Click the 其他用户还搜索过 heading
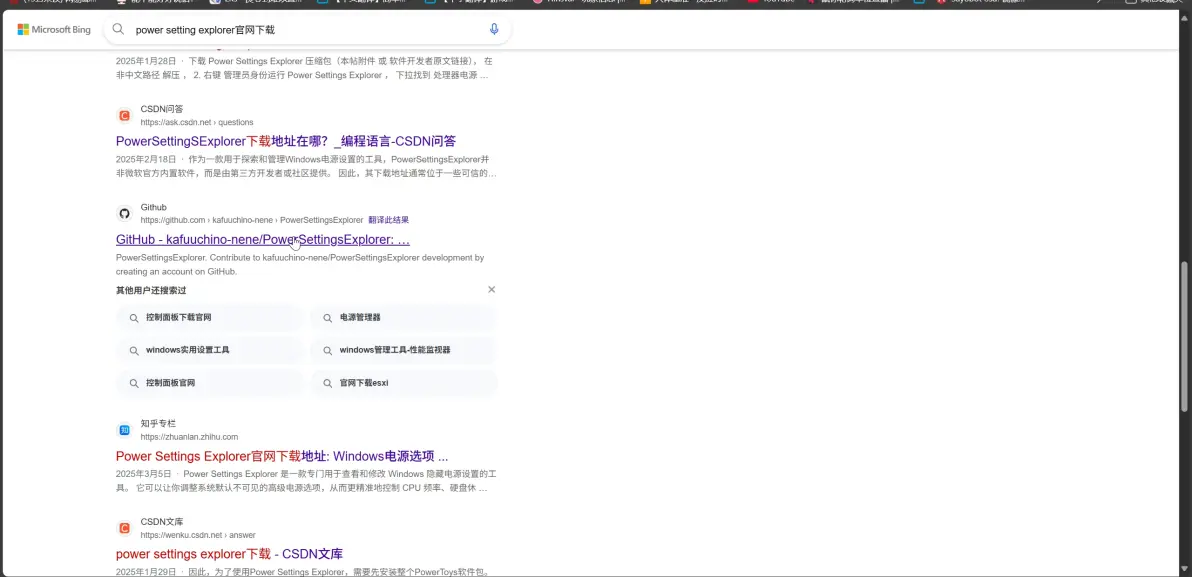Screen dimensions: 1192x577 click(x=151, y=290)
